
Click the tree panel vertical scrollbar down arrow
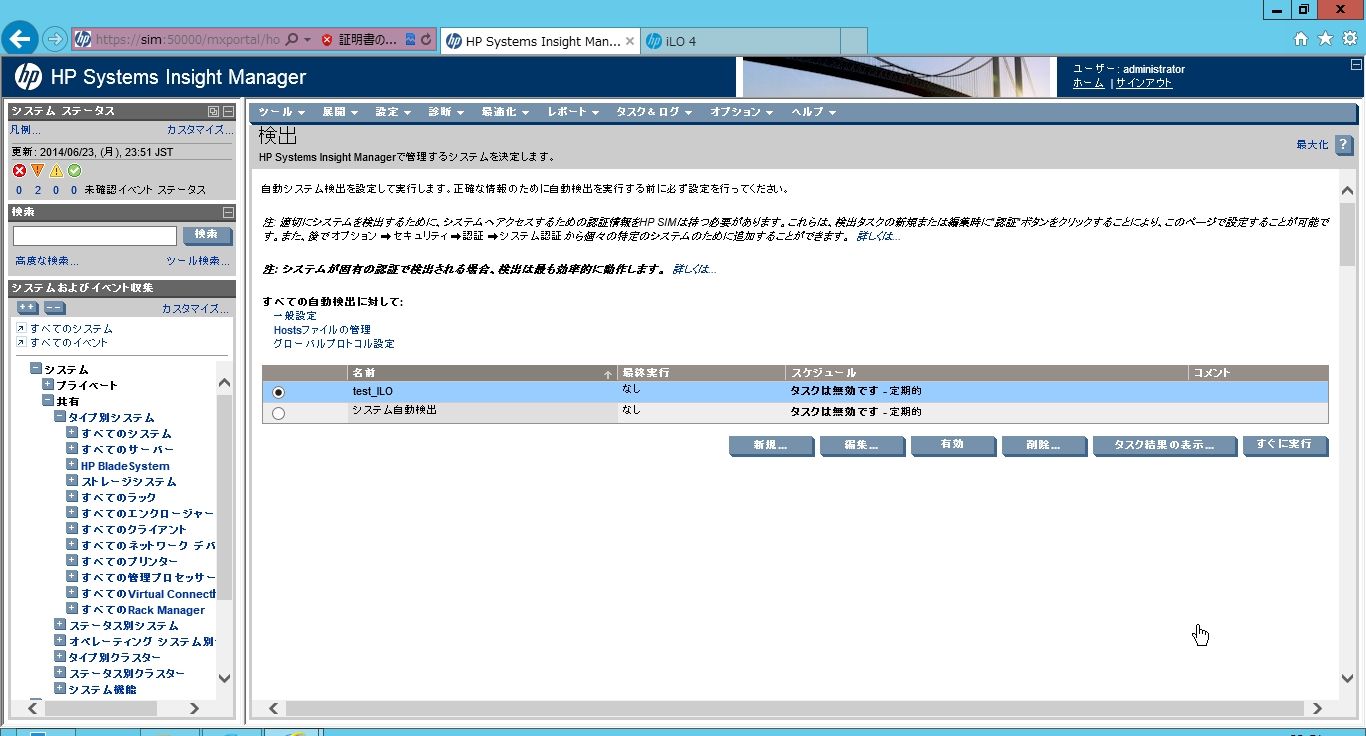tap(224, 678)
